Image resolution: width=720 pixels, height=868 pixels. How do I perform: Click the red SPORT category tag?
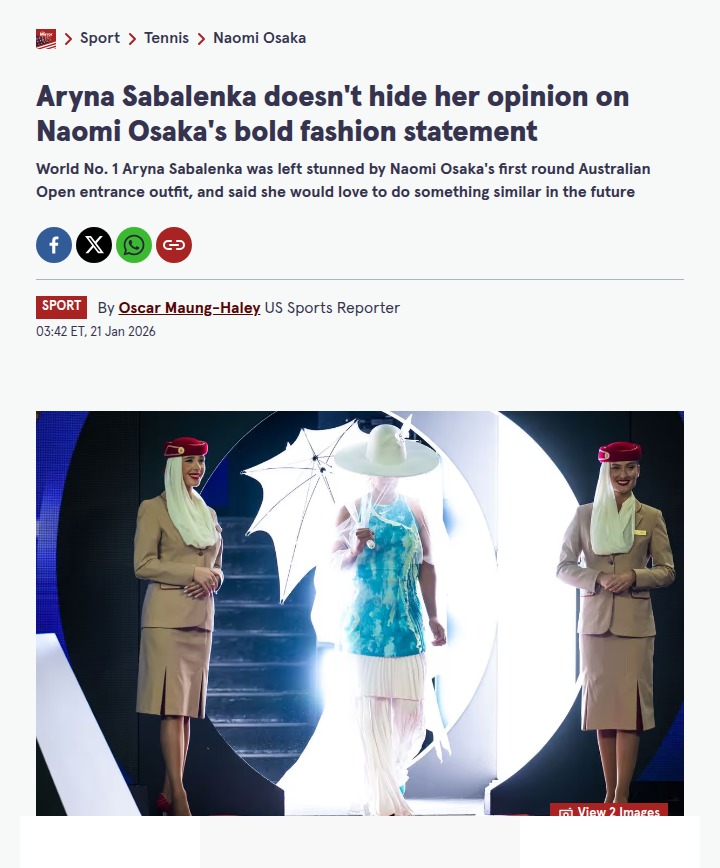pyautogui.click(x=61, y=307)
